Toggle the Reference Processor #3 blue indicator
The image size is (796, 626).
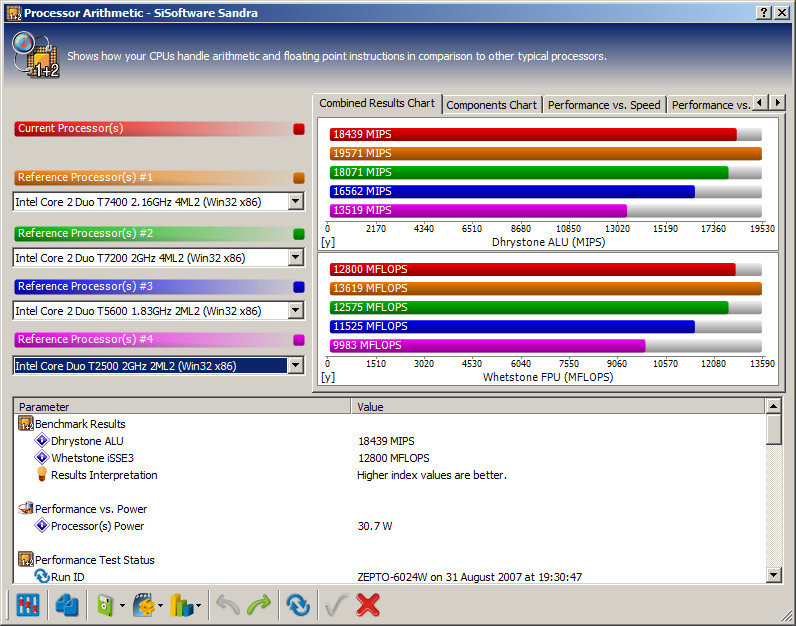coord(299,287)
